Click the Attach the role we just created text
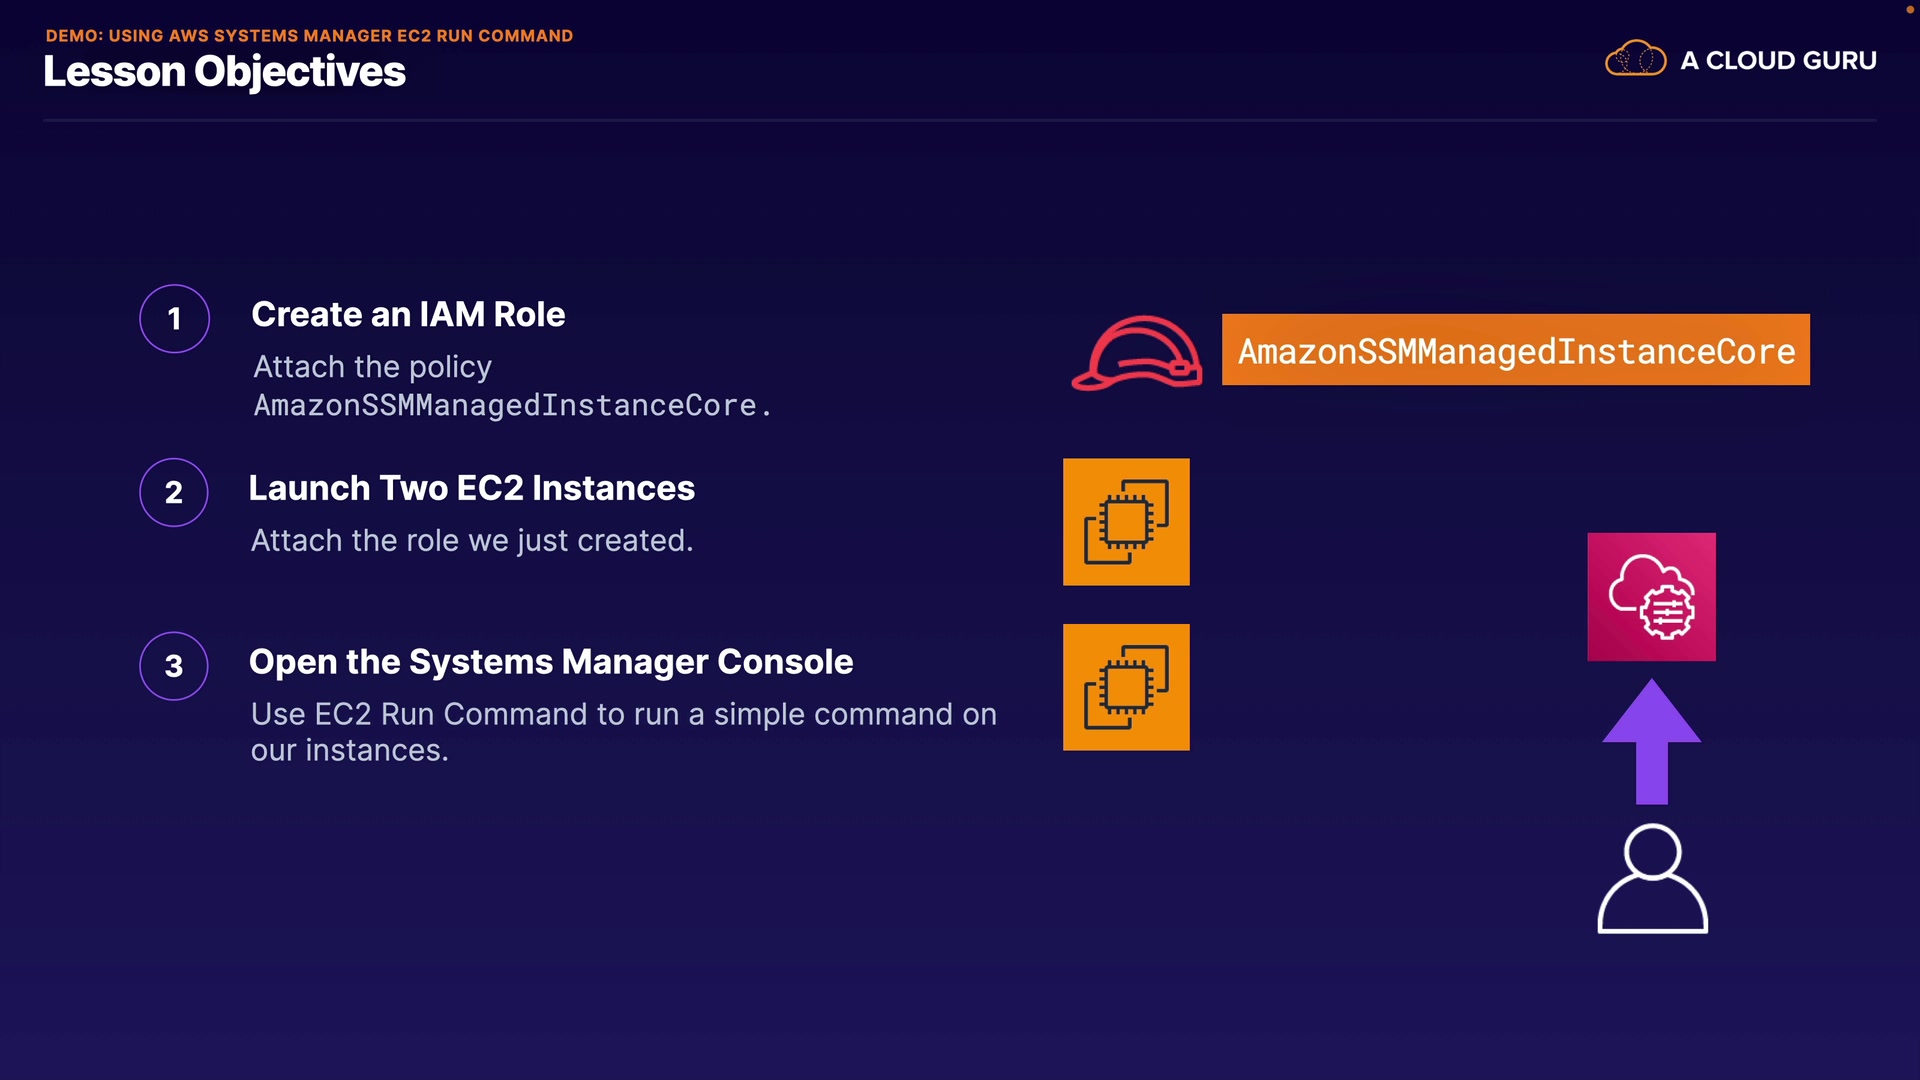This screenshot has height=1080, width=1920. [471, 541]
